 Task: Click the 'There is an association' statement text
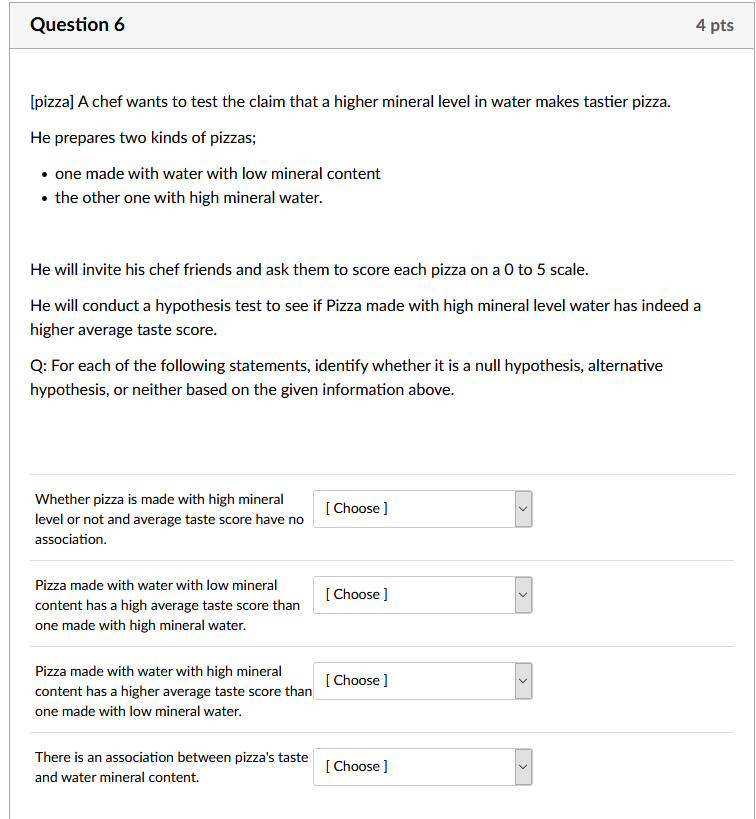tap(169, 766)
